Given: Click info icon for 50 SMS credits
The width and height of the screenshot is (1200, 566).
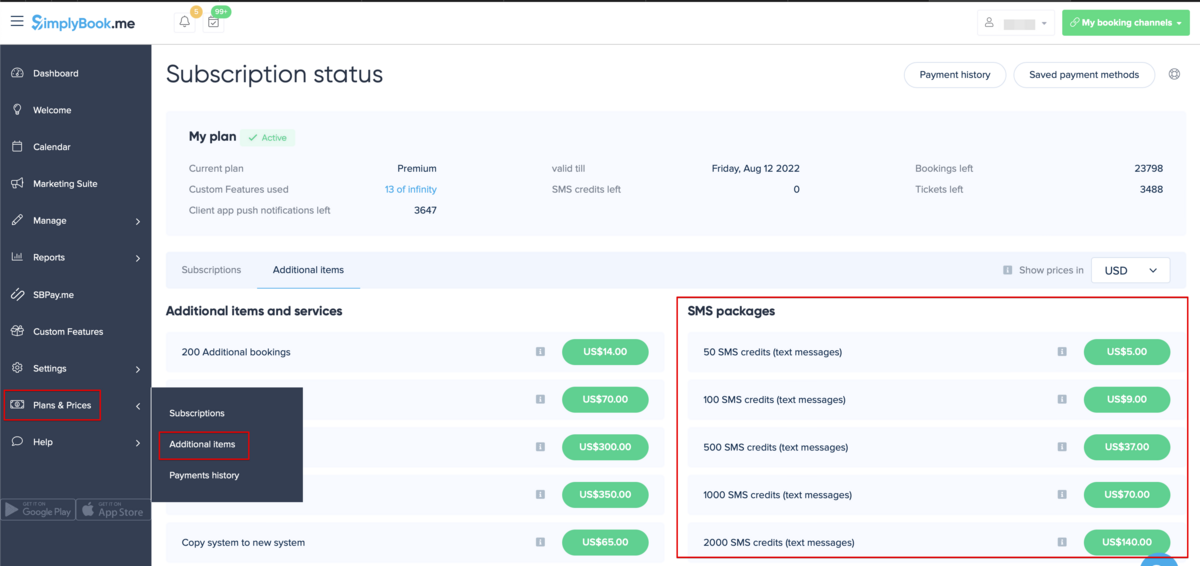Looking at the screenshot, I should [x=1062, y=352].
